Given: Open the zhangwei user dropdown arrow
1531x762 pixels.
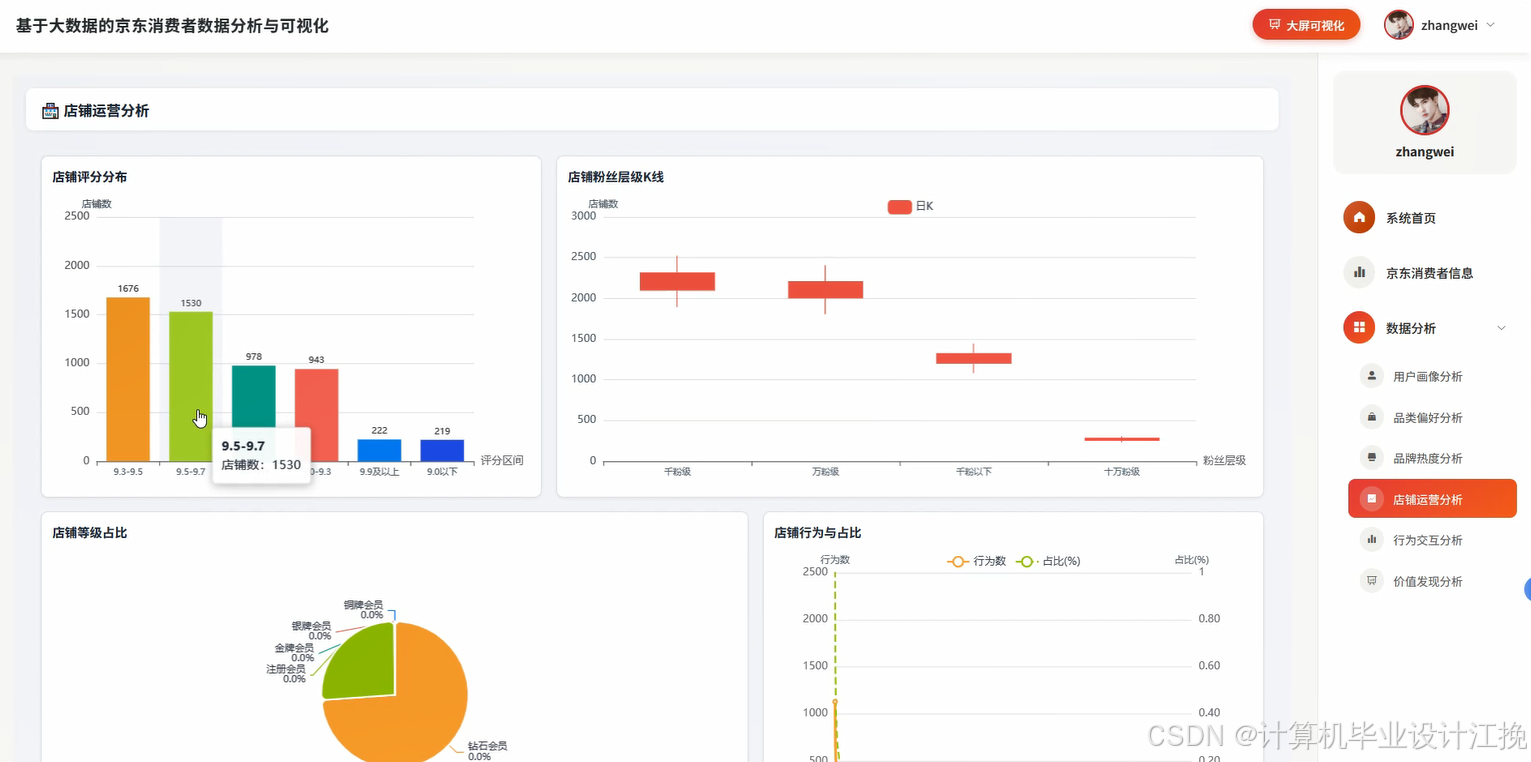Looking at the screenshot, I should coord(1491,25).
